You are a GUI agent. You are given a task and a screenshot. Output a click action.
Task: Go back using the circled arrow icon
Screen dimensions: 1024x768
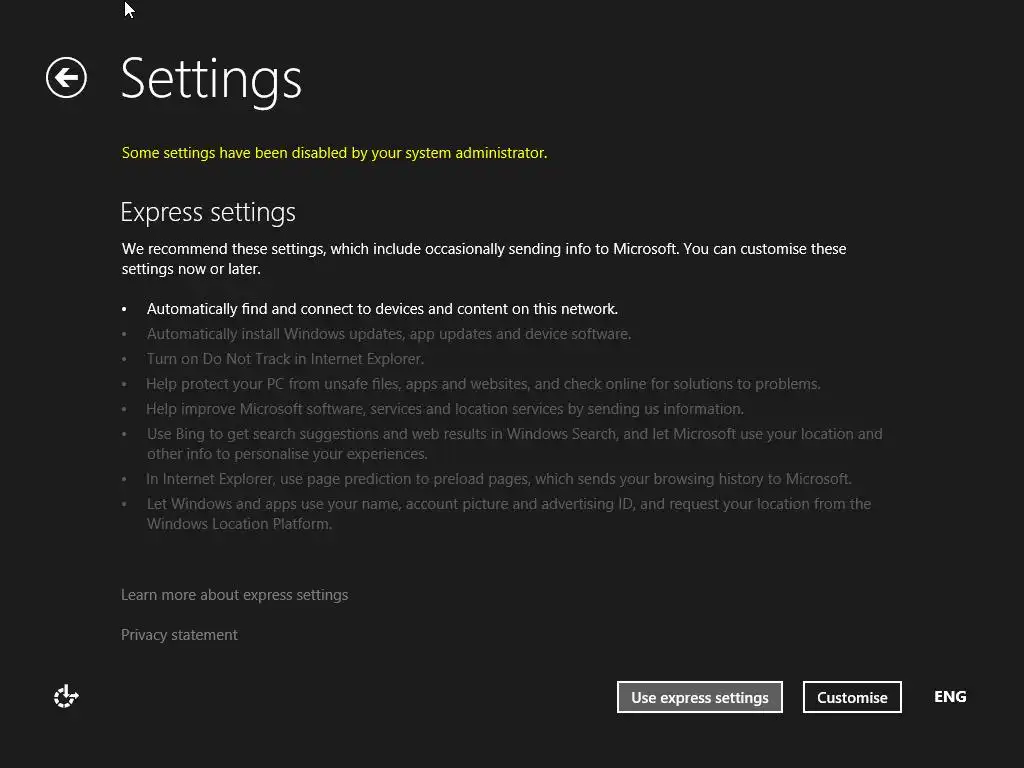tap(66, 78)
